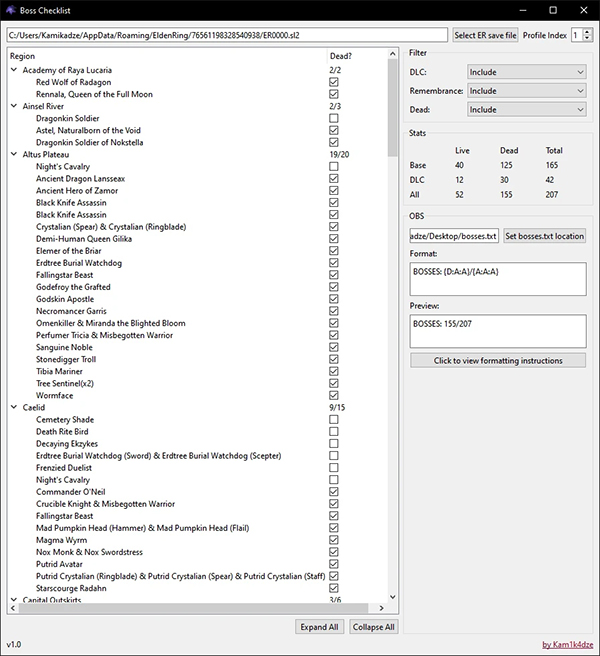Select the Wormface row

click(x=54, y=395)
